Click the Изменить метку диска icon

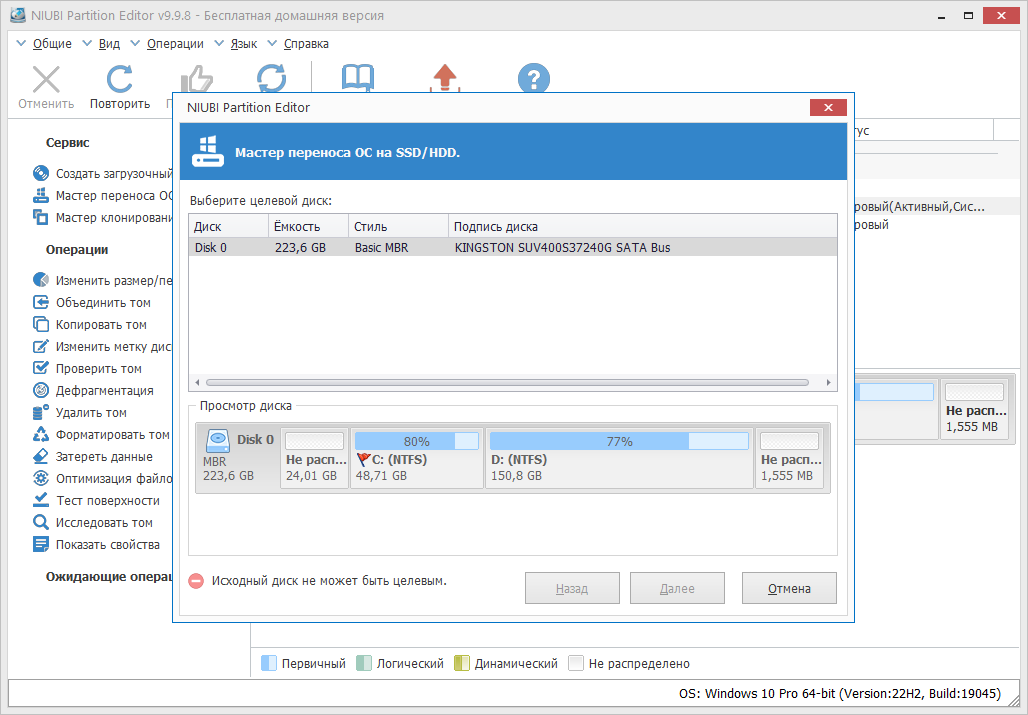41,346
